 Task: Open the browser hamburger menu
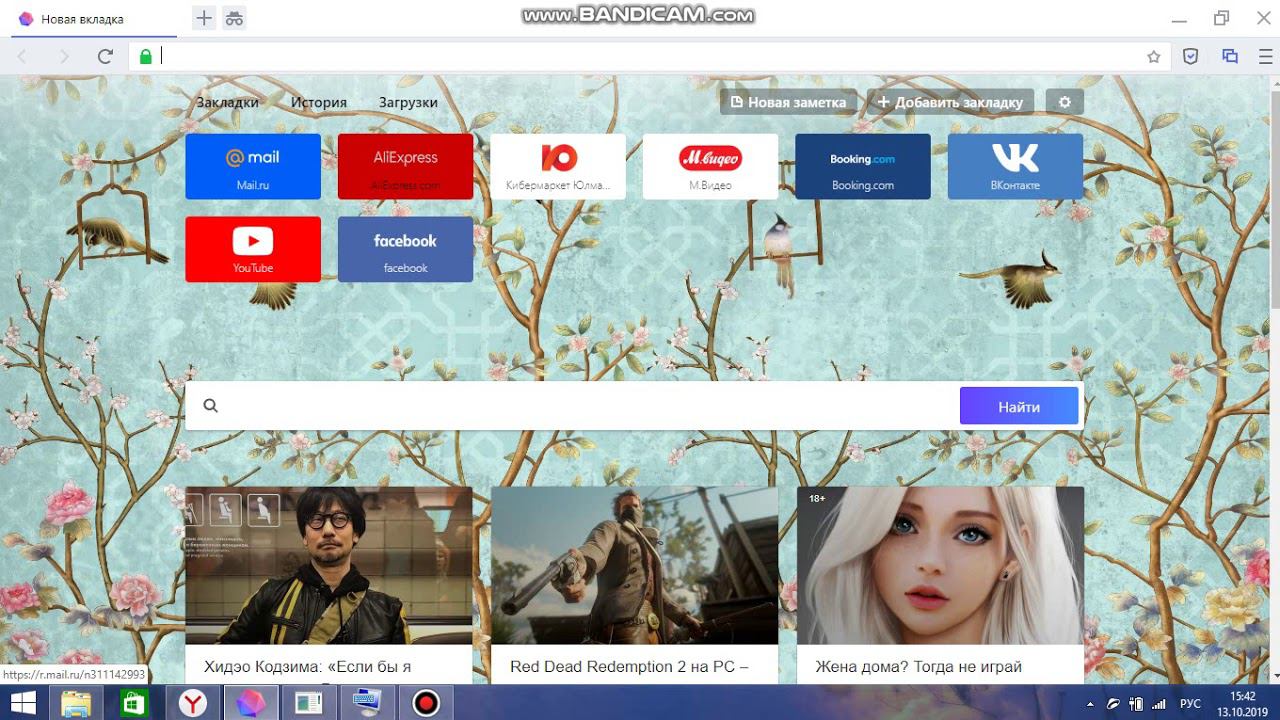tap(1266, 57)
